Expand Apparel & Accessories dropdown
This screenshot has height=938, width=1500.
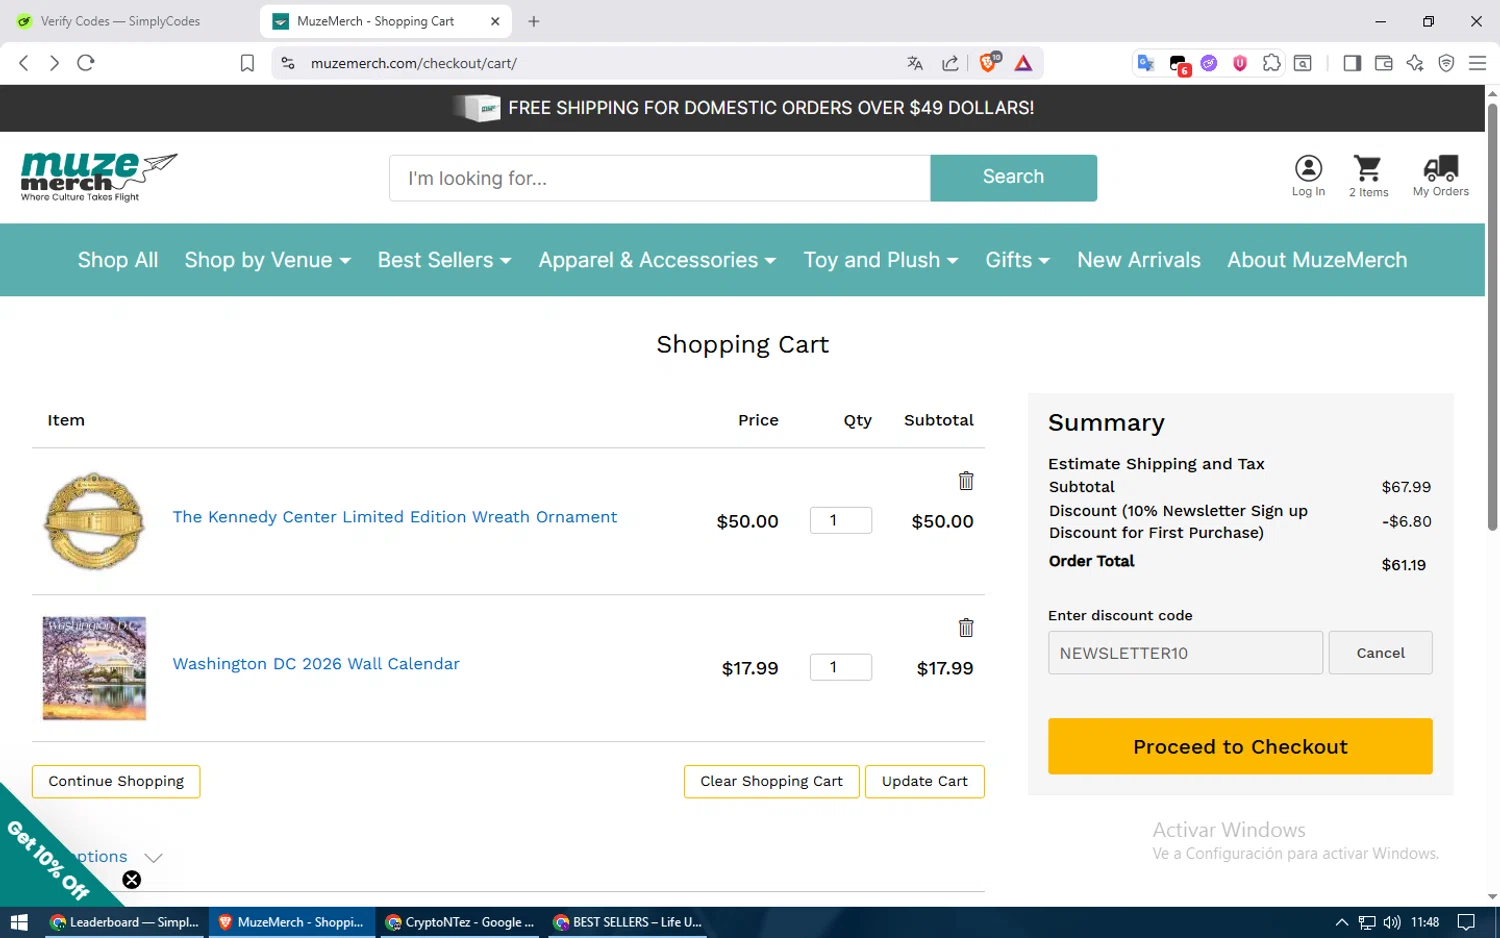click(657, 260)
